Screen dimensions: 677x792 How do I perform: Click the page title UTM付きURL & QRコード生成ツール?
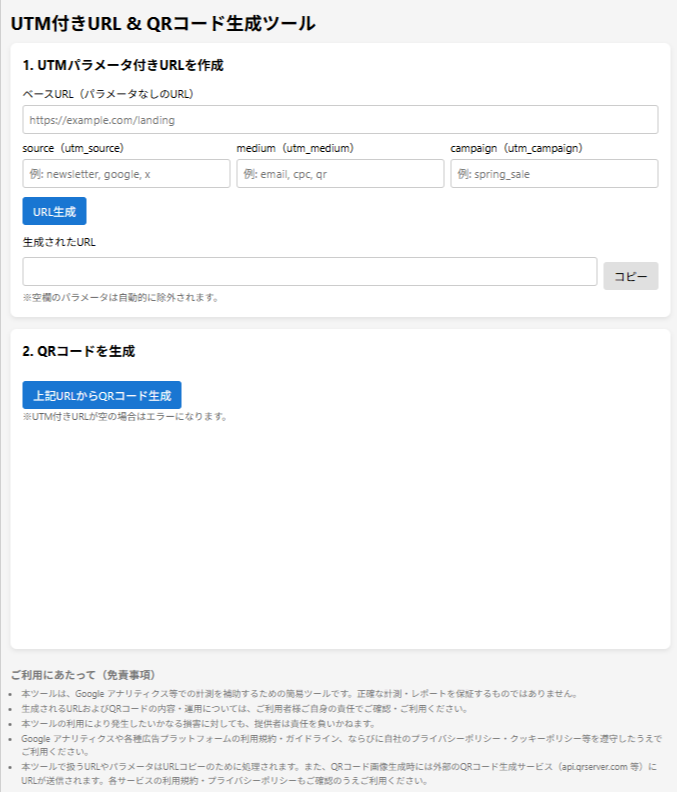point(163,22)
